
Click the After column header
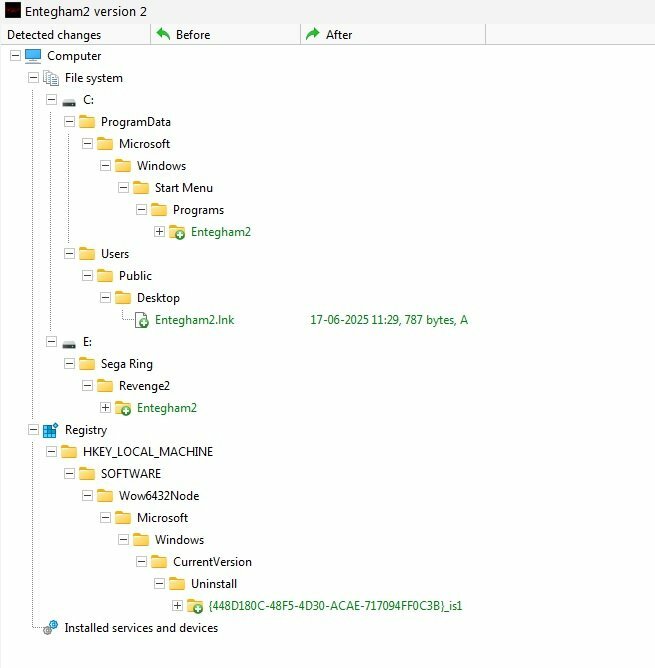(393, 35)
